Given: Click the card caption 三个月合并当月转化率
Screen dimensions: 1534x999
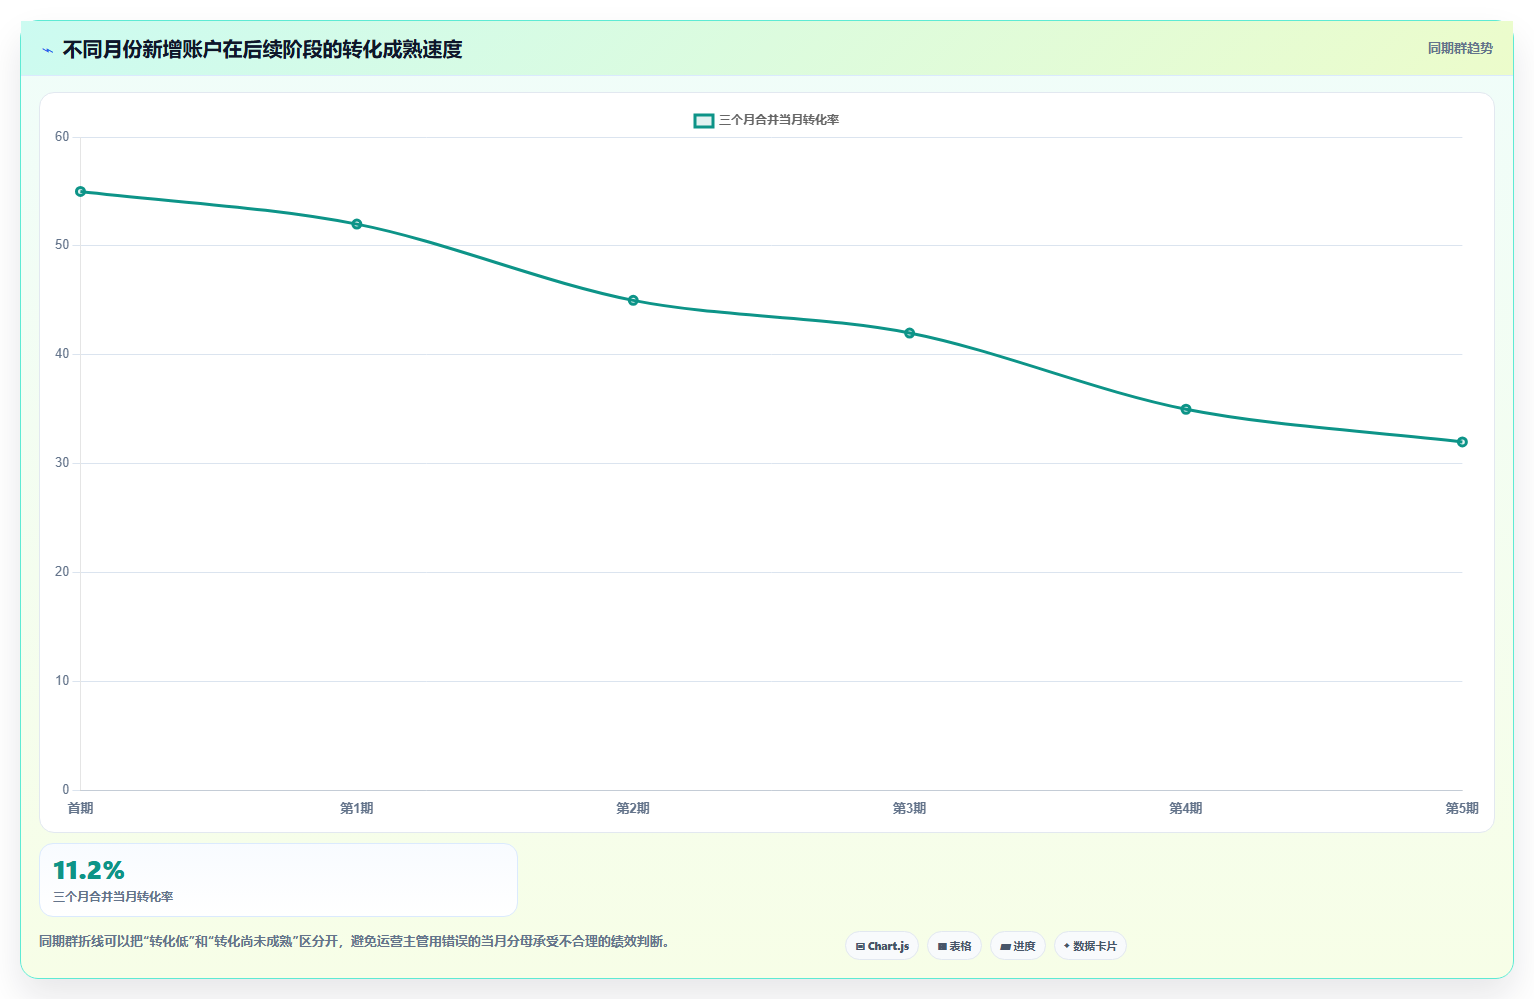Looking at the screenshot, I should [x=113, y=897].
